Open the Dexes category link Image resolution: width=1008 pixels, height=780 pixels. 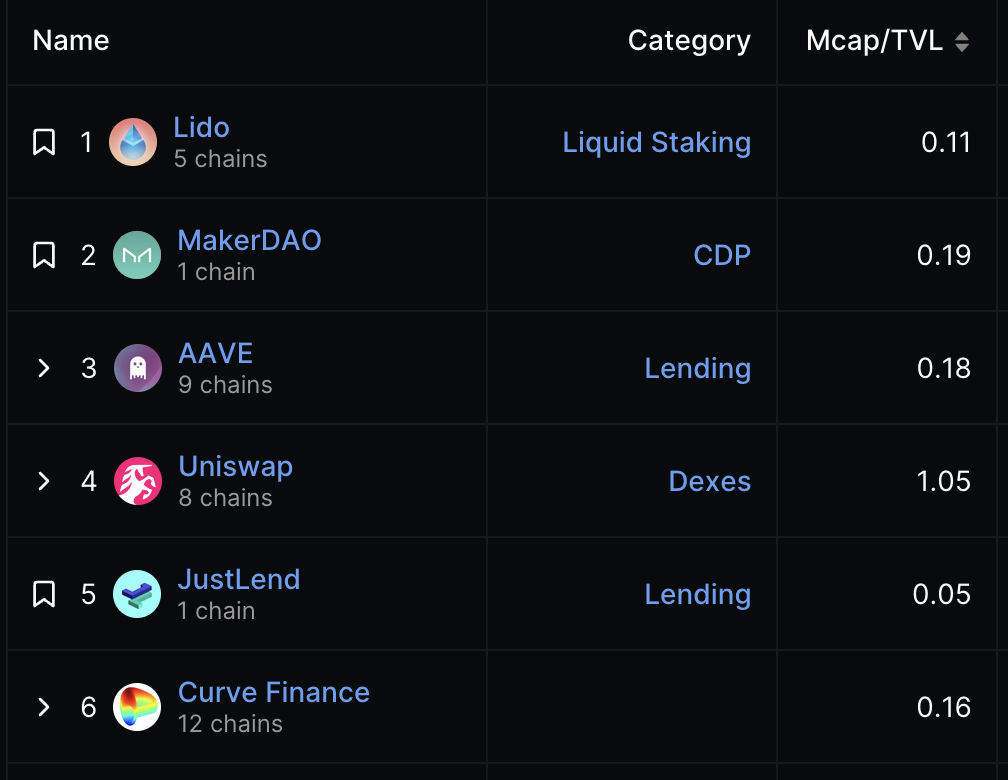click(709, 481)
